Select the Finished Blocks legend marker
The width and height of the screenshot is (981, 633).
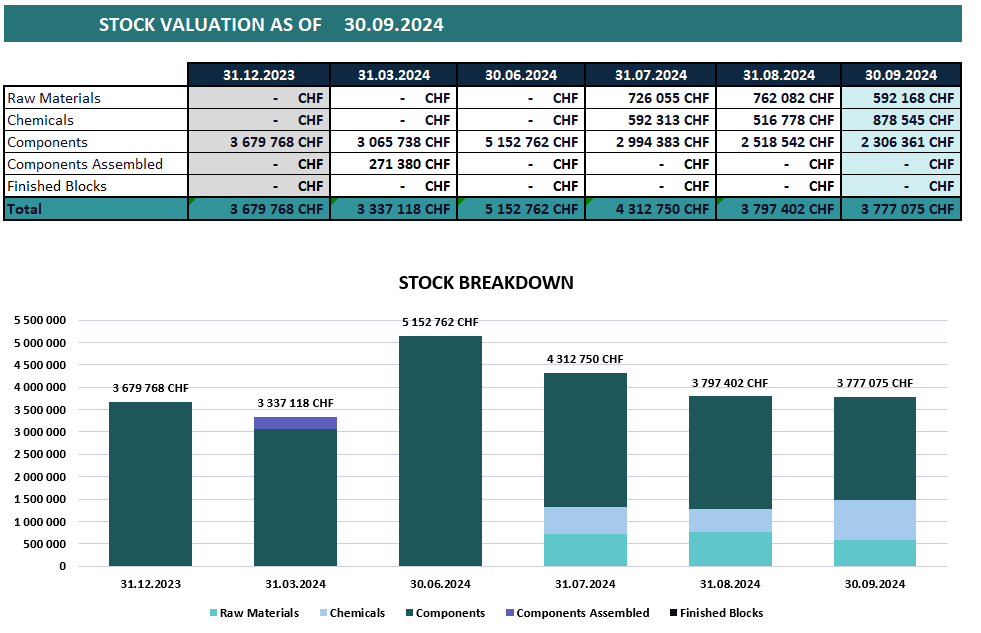tap(675, 612)
